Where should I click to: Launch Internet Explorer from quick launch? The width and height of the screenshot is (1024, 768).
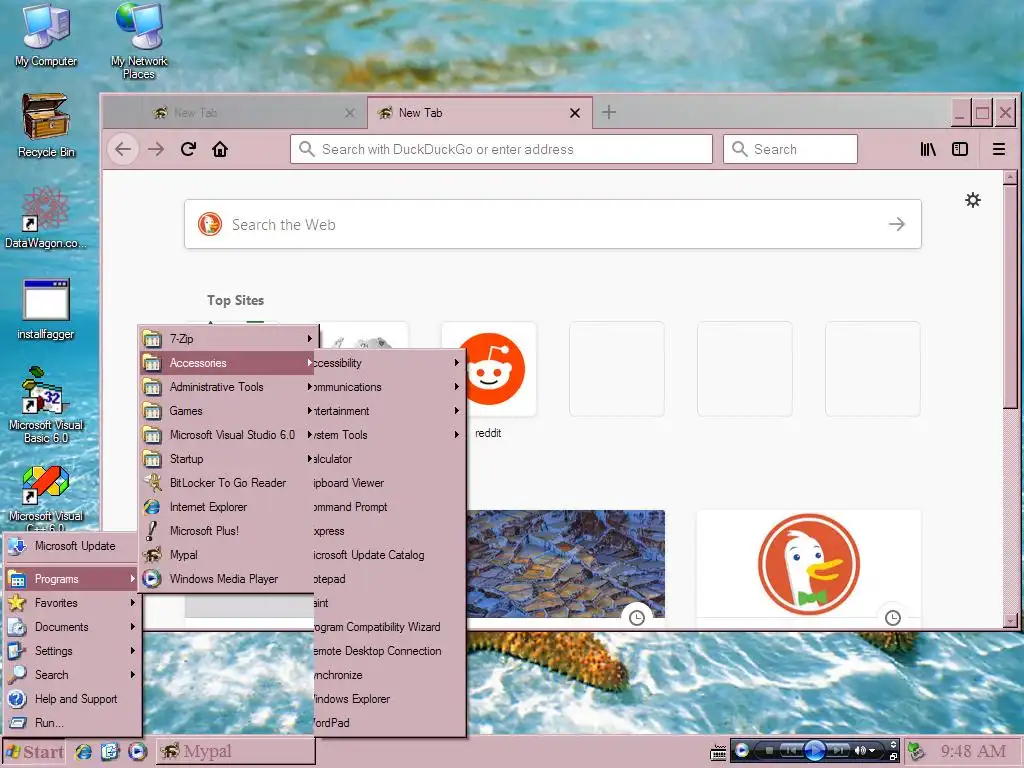tap(83, 752)
